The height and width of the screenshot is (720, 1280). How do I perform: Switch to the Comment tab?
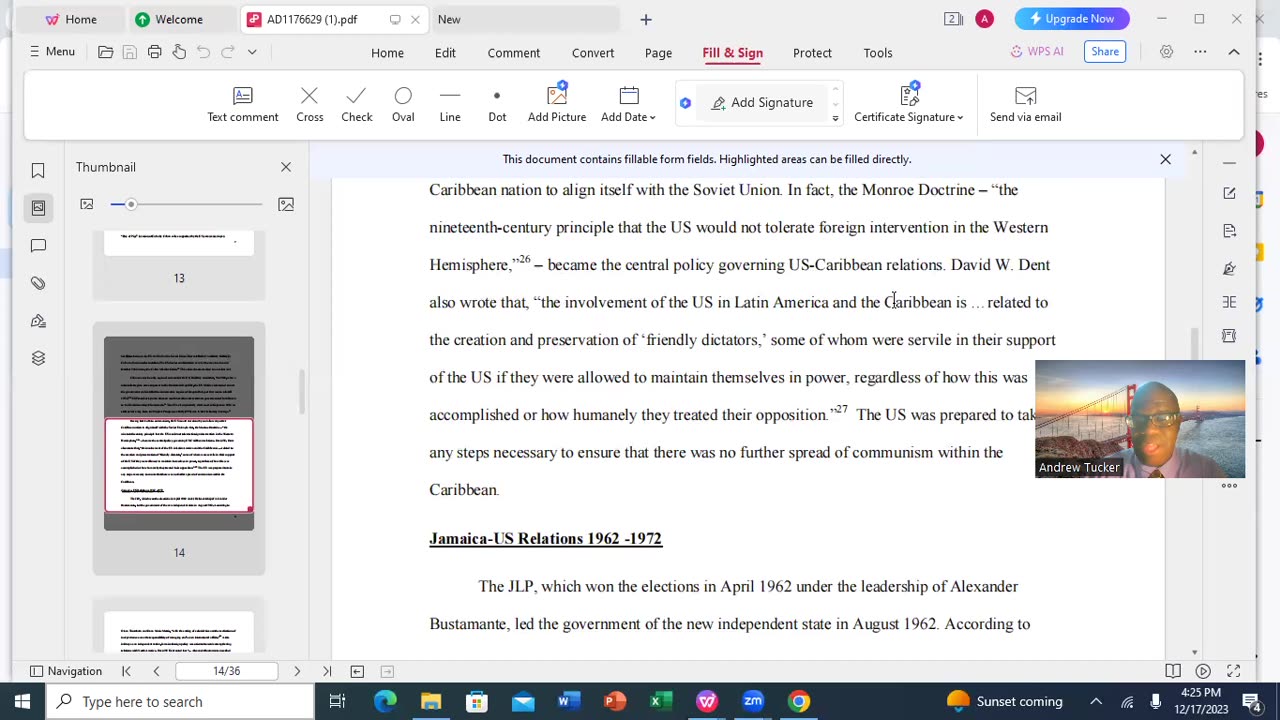tap(514, 53)
